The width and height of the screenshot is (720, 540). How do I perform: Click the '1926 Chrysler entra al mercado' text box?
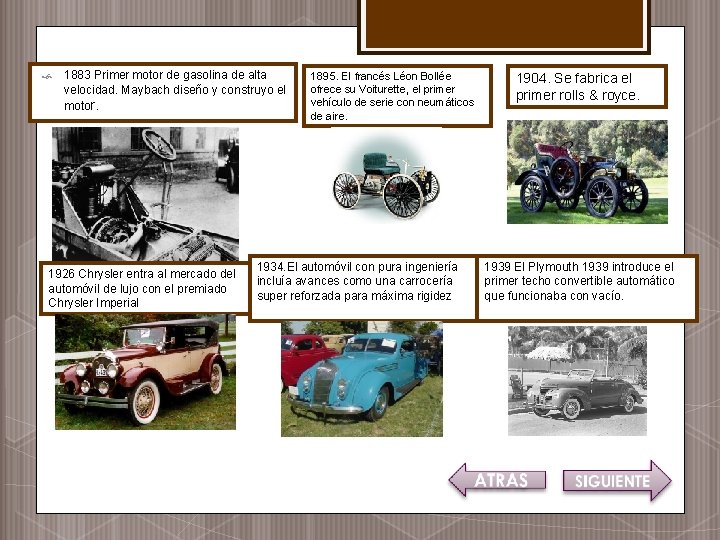[144, 288]
